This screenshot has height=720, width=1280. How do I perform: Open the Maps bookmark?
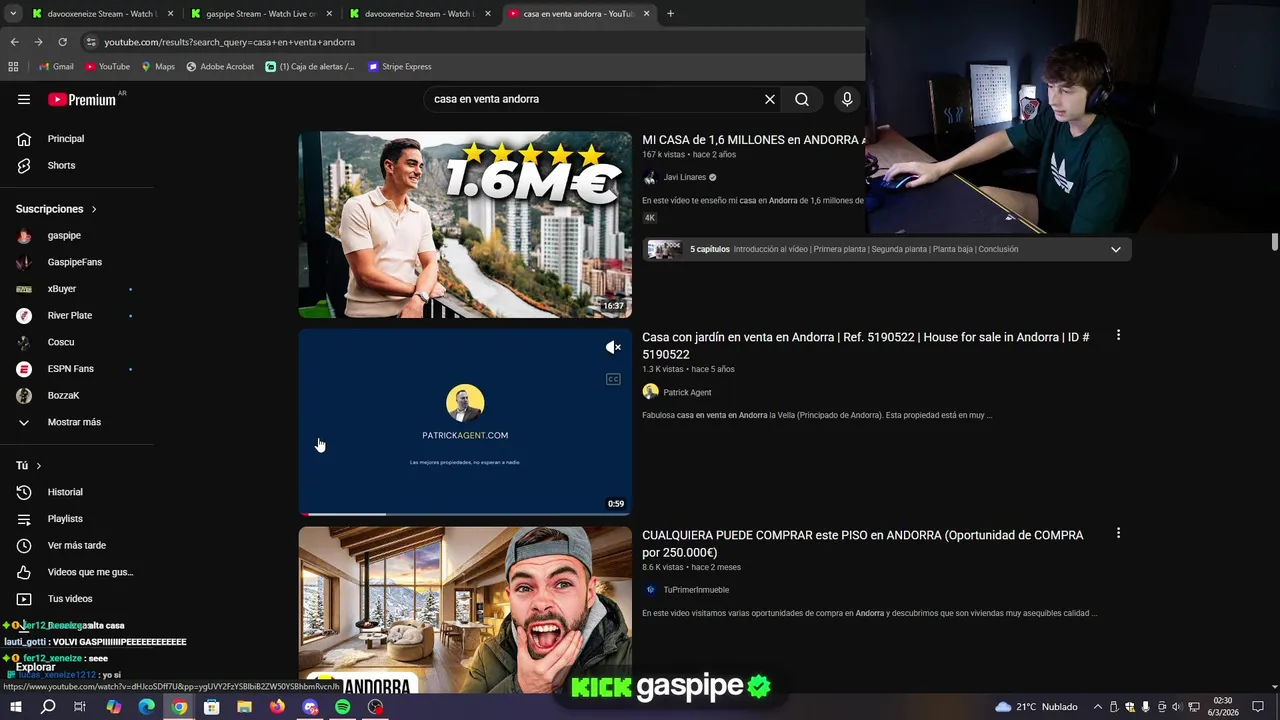point(158,67)
